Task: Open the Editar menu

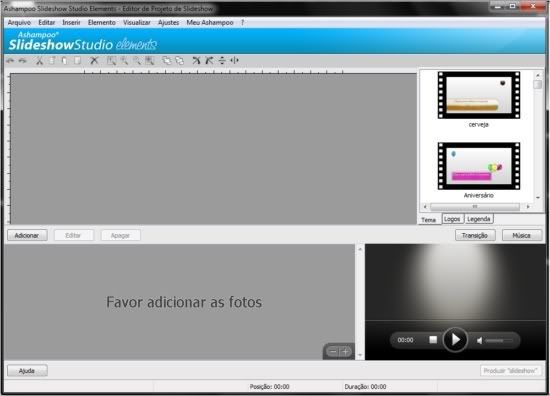Action: tap(47, 22)
